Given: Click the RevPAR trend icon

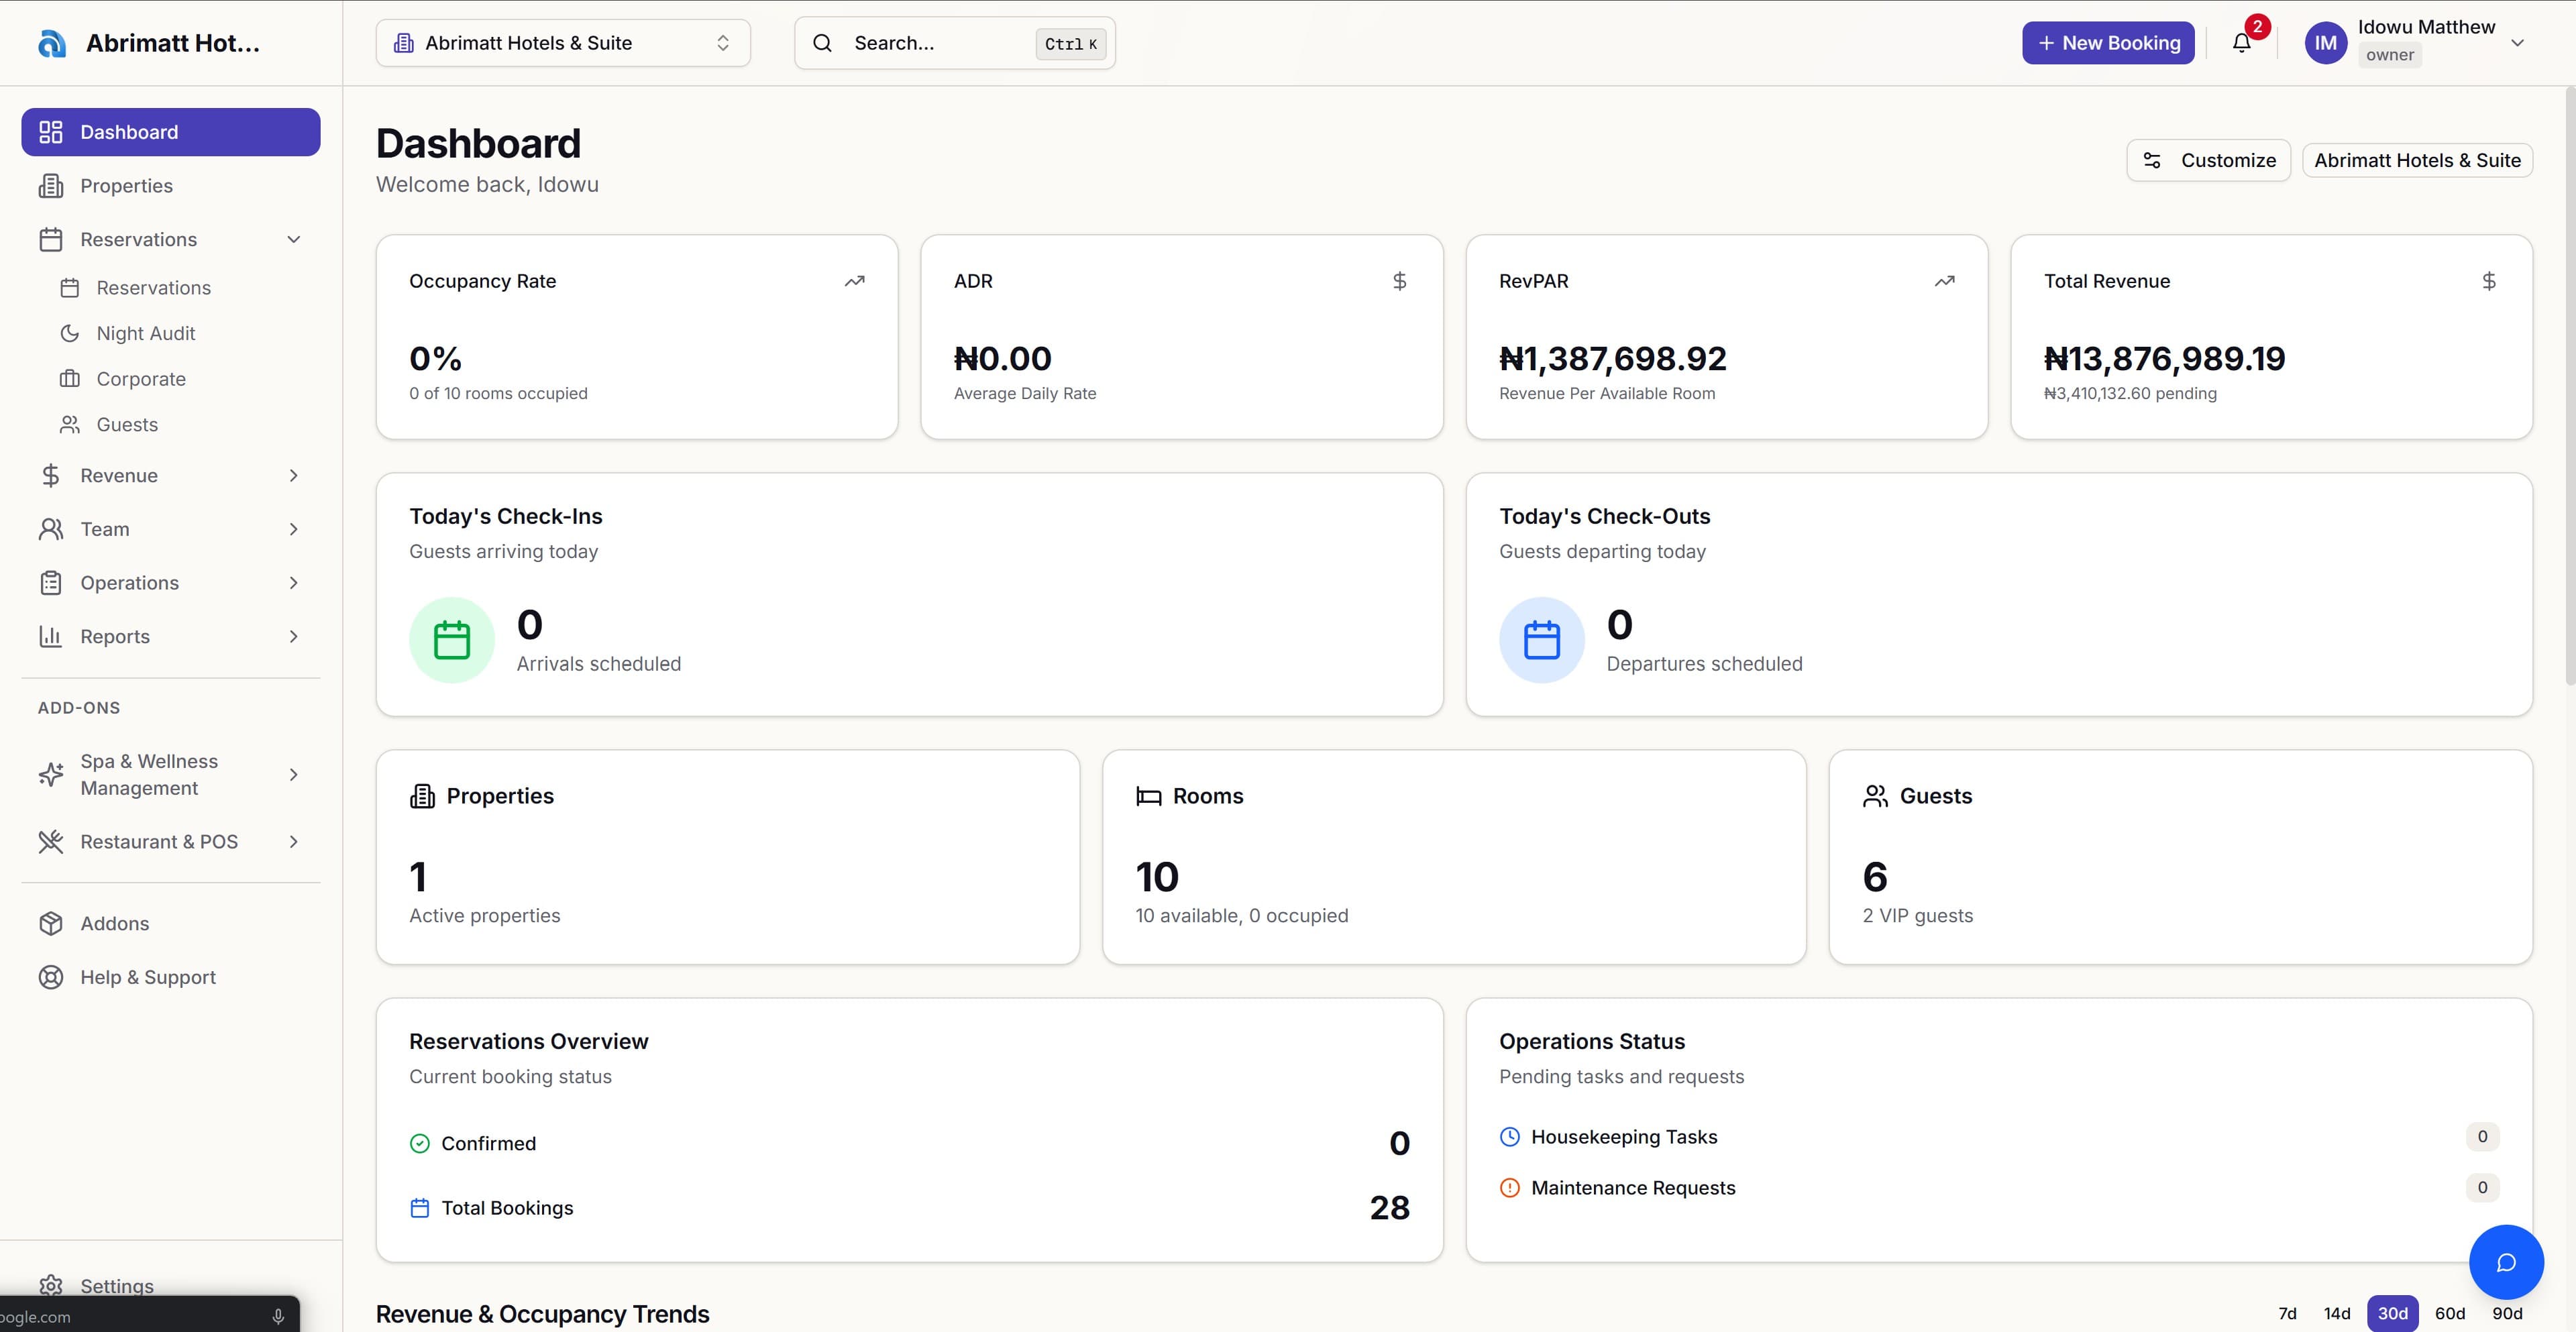Looking at the screenshot, I should 1944,281.
